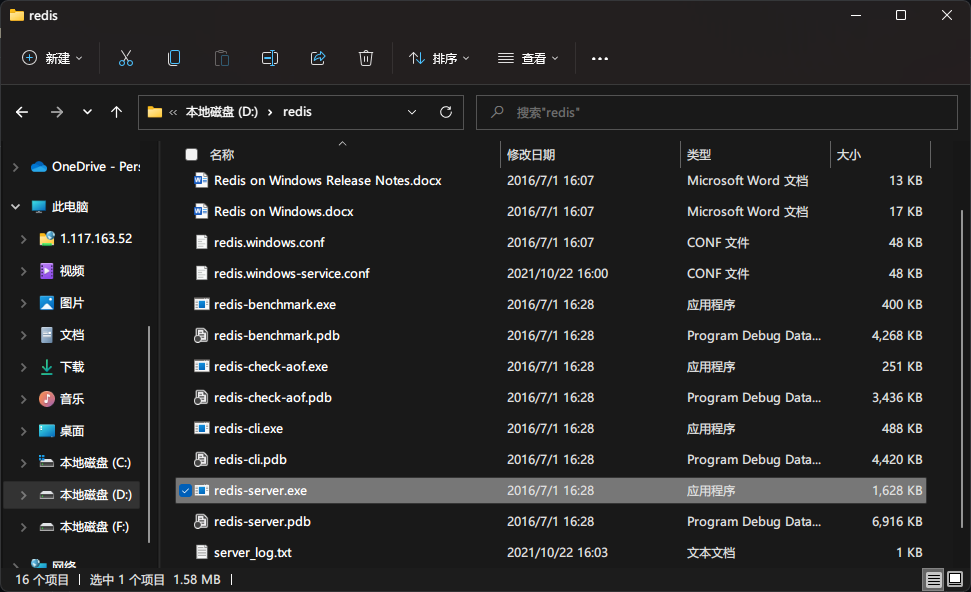Open the 新建 (New) dropdown
Viewport: 971px width, 592px height.
(52, 58)
